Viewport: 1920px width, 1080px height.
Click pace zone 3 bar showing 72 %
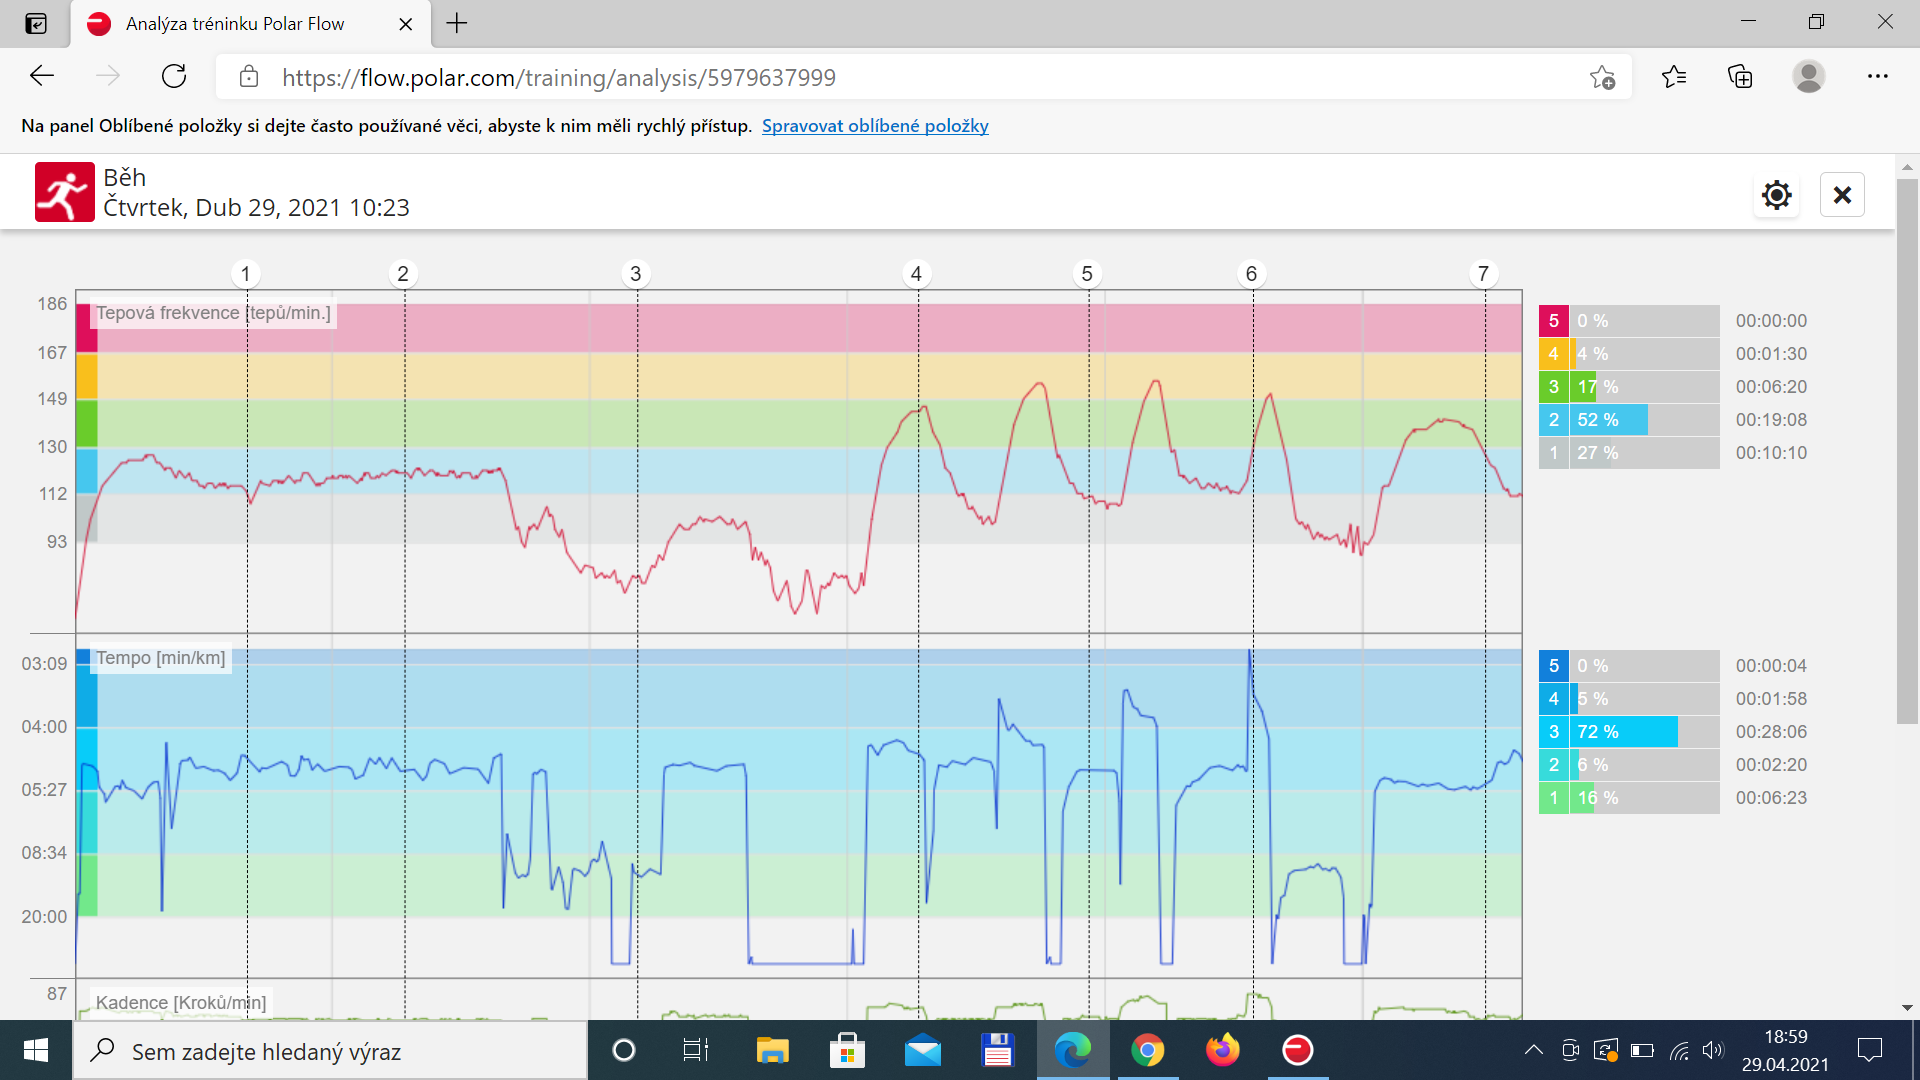click(1644, 732)
